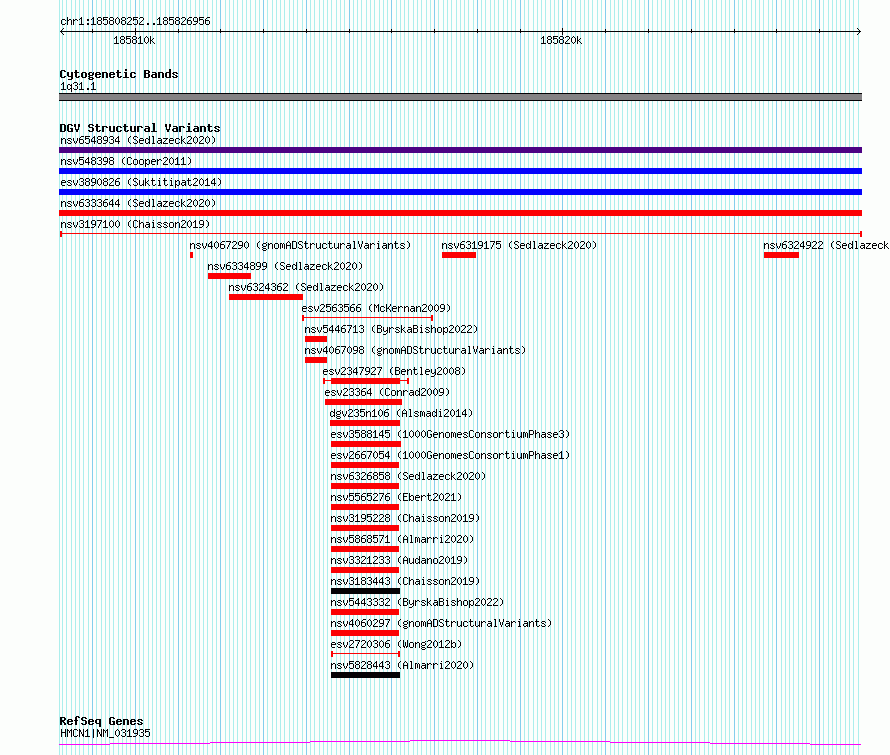Click the thin red line under nsv3197100
This screenshot has height=755, width=890.
460,234
